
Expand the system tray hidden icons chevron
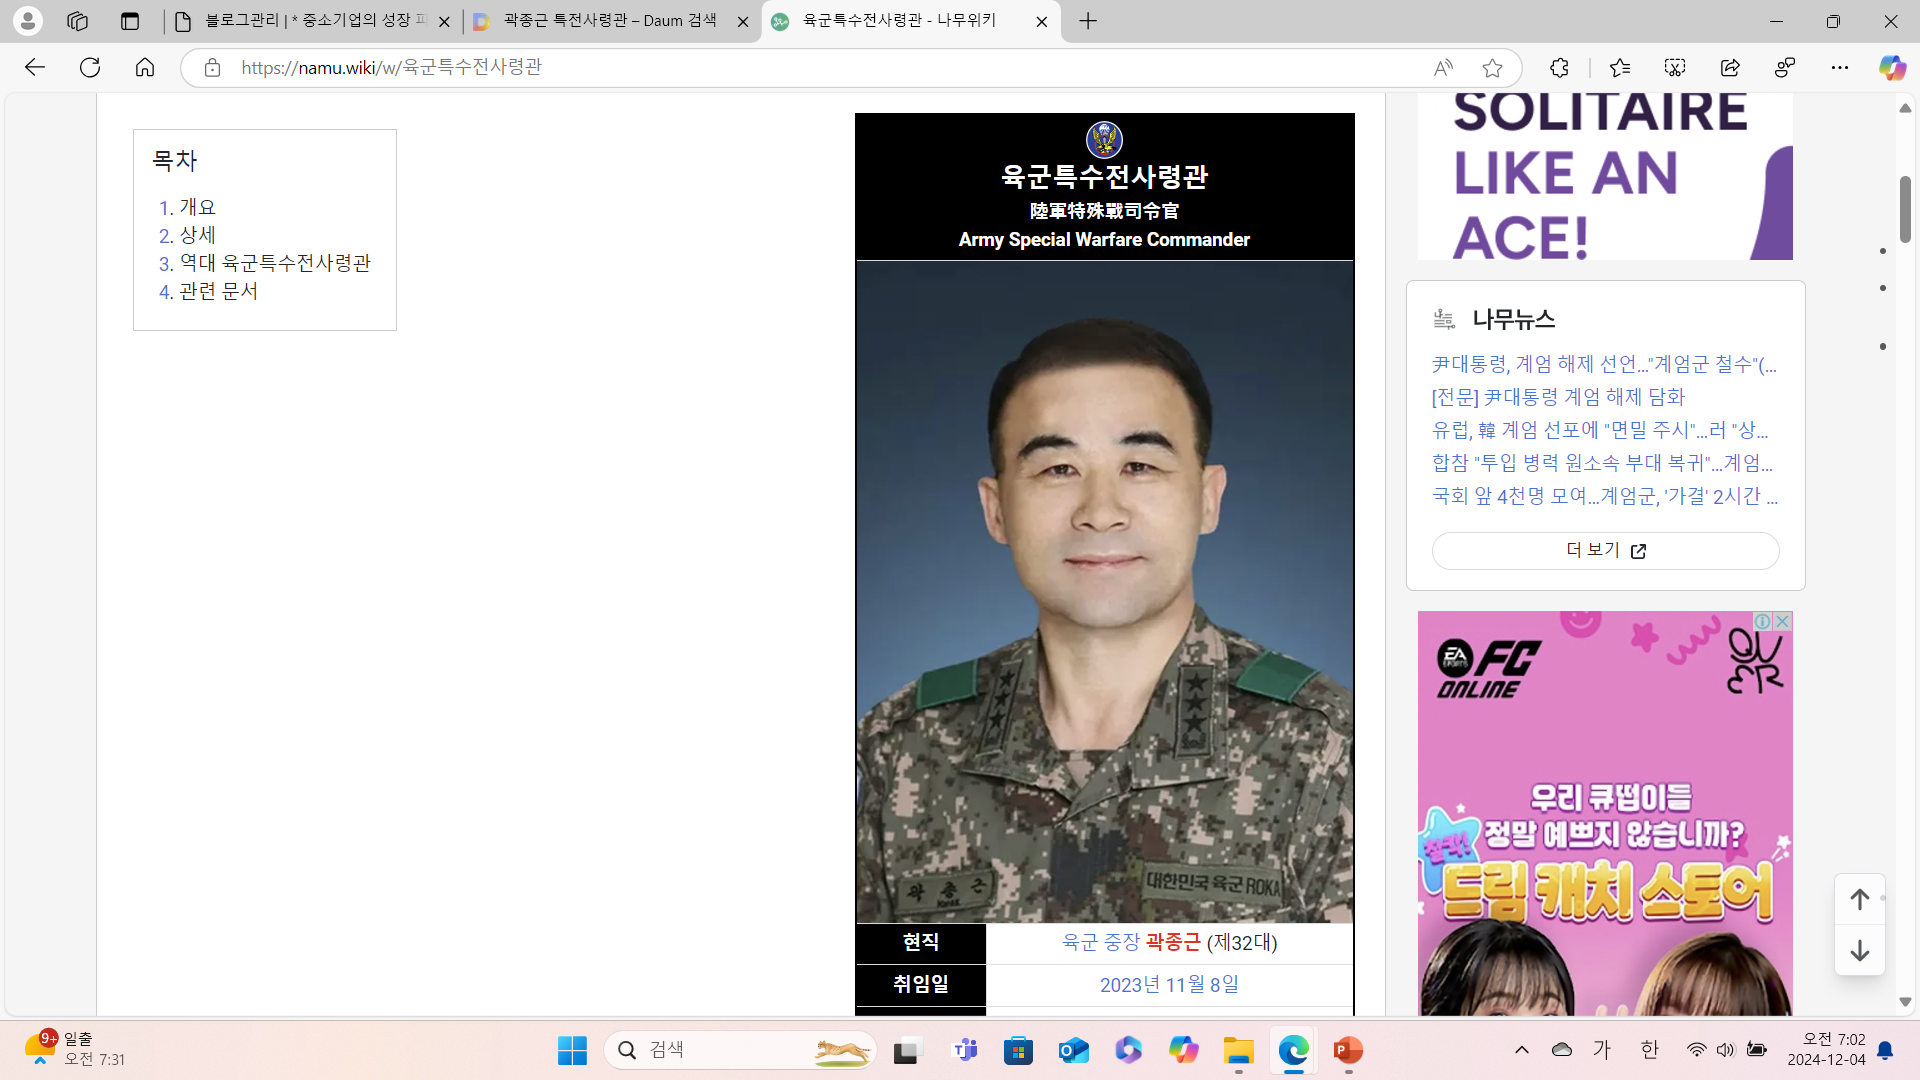pos(1521,1050)
